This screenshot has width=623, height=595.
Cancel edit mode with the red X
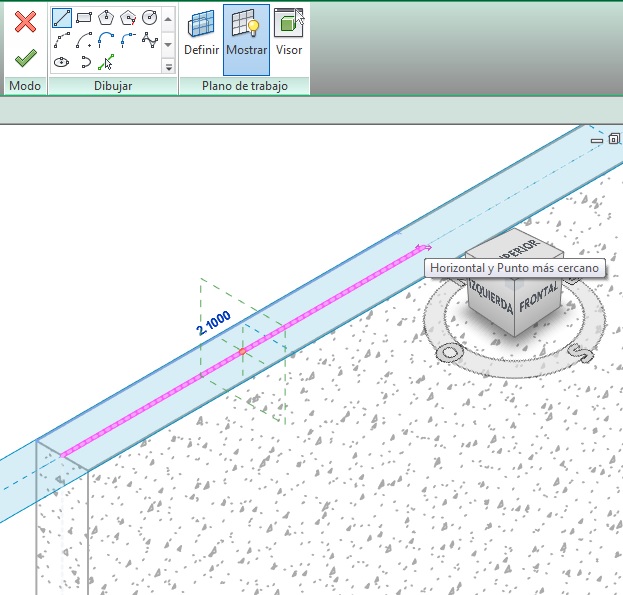coord(25,22)
